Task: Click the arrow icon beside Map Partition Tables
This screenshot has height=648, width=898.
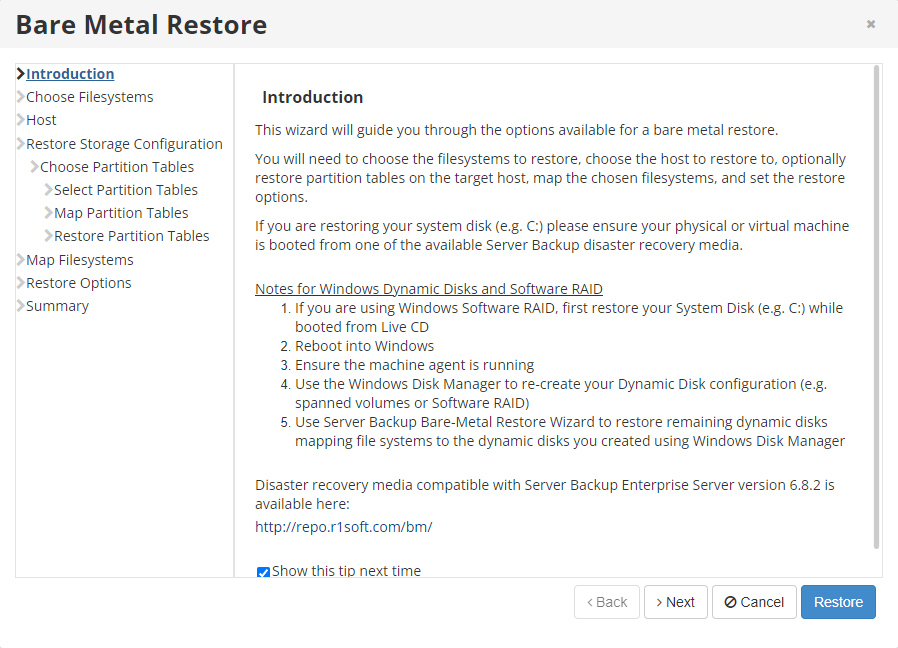Action: (x=48, y=213)
